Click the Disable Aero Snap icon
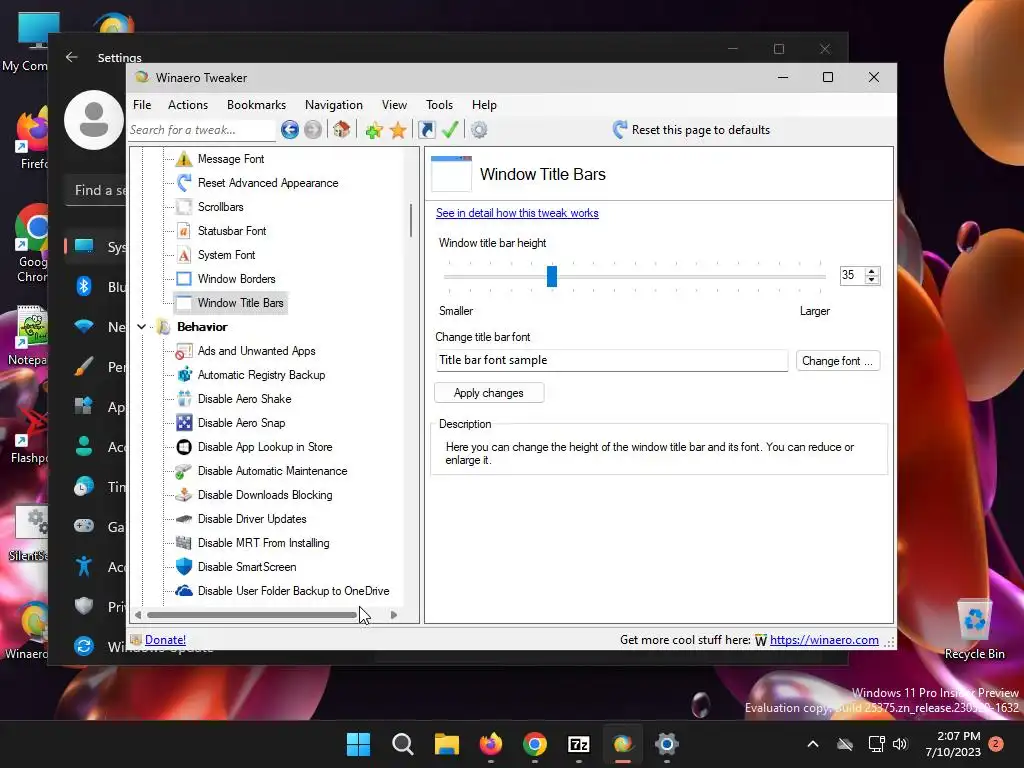Viewport: 1024px width, 768px height. tap(184, 423)
